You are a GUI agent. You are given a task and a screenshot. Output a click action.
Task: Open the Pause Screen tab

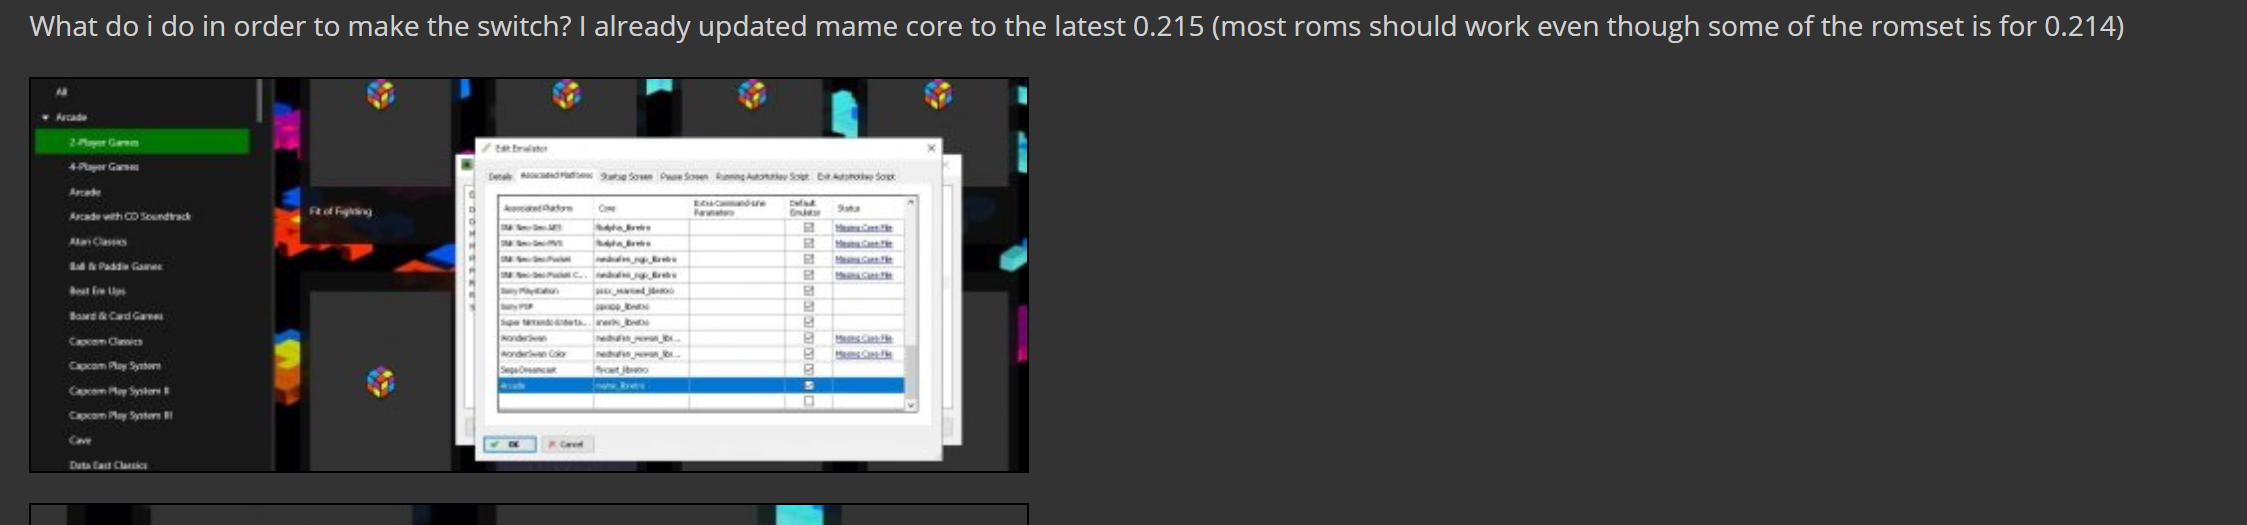point(684,177)
